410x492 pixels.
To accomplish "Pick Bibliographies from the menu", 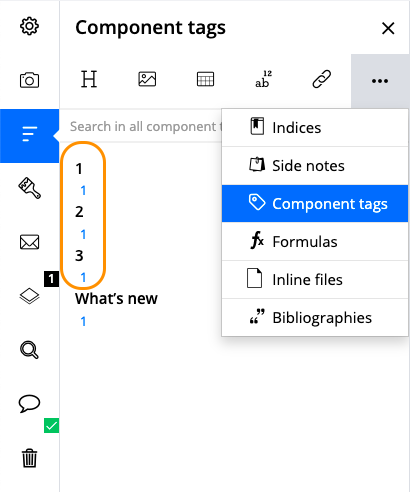I will pyautogui.click(x=315, y=317).
